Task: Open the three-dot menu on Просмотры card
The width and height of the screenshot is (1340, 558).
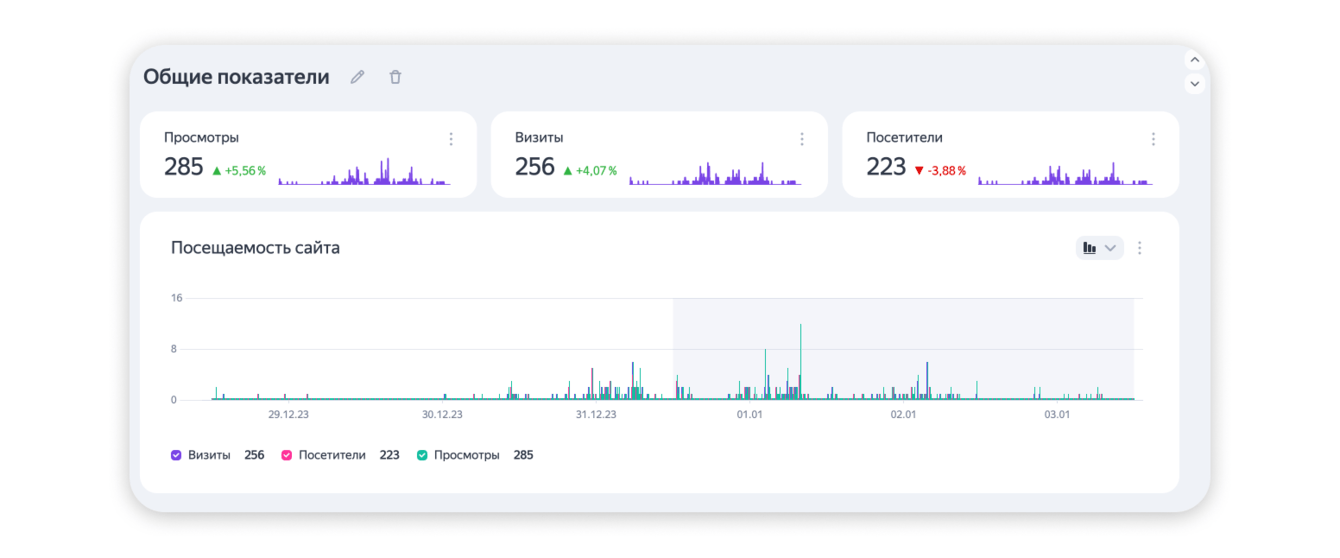Action: pyautogui.click(x=451, y=140)
